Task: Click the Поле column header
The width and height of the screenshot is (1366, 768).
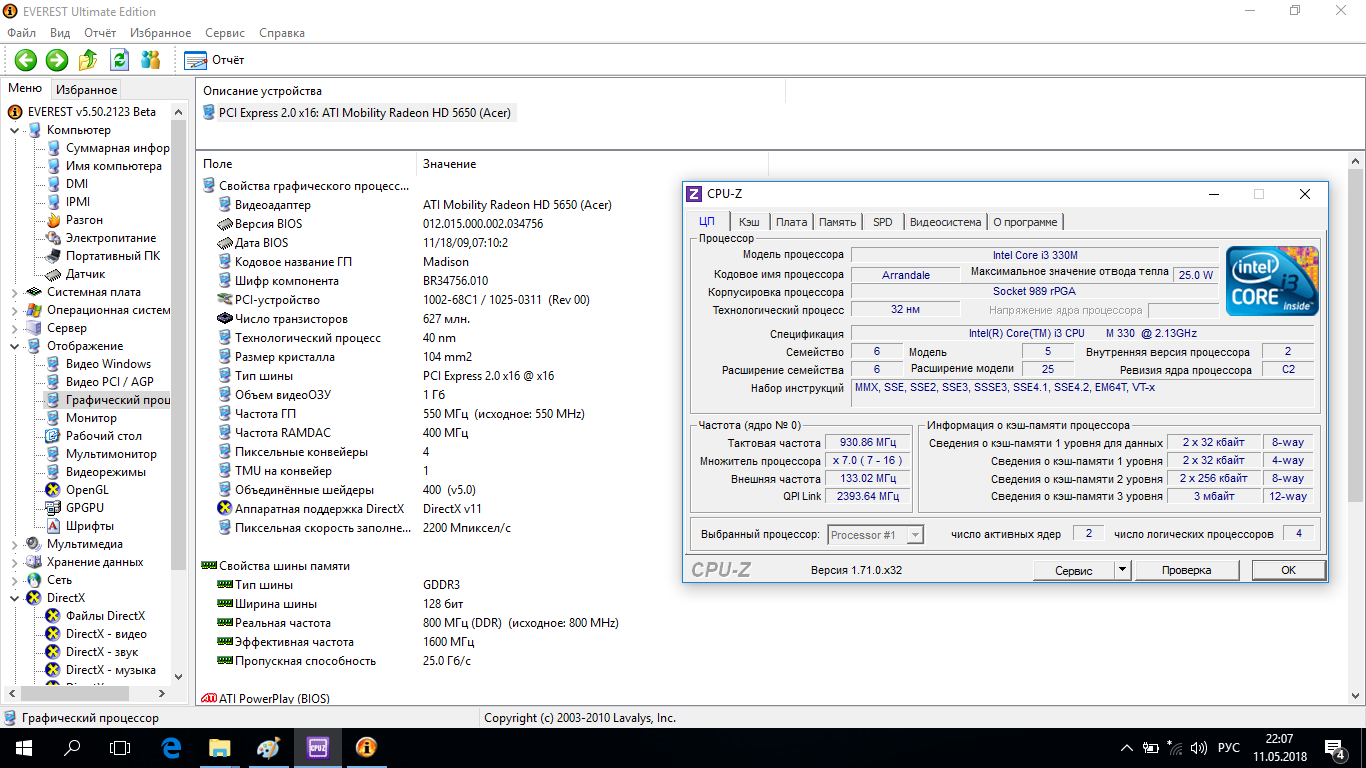Action: point(306,163)
